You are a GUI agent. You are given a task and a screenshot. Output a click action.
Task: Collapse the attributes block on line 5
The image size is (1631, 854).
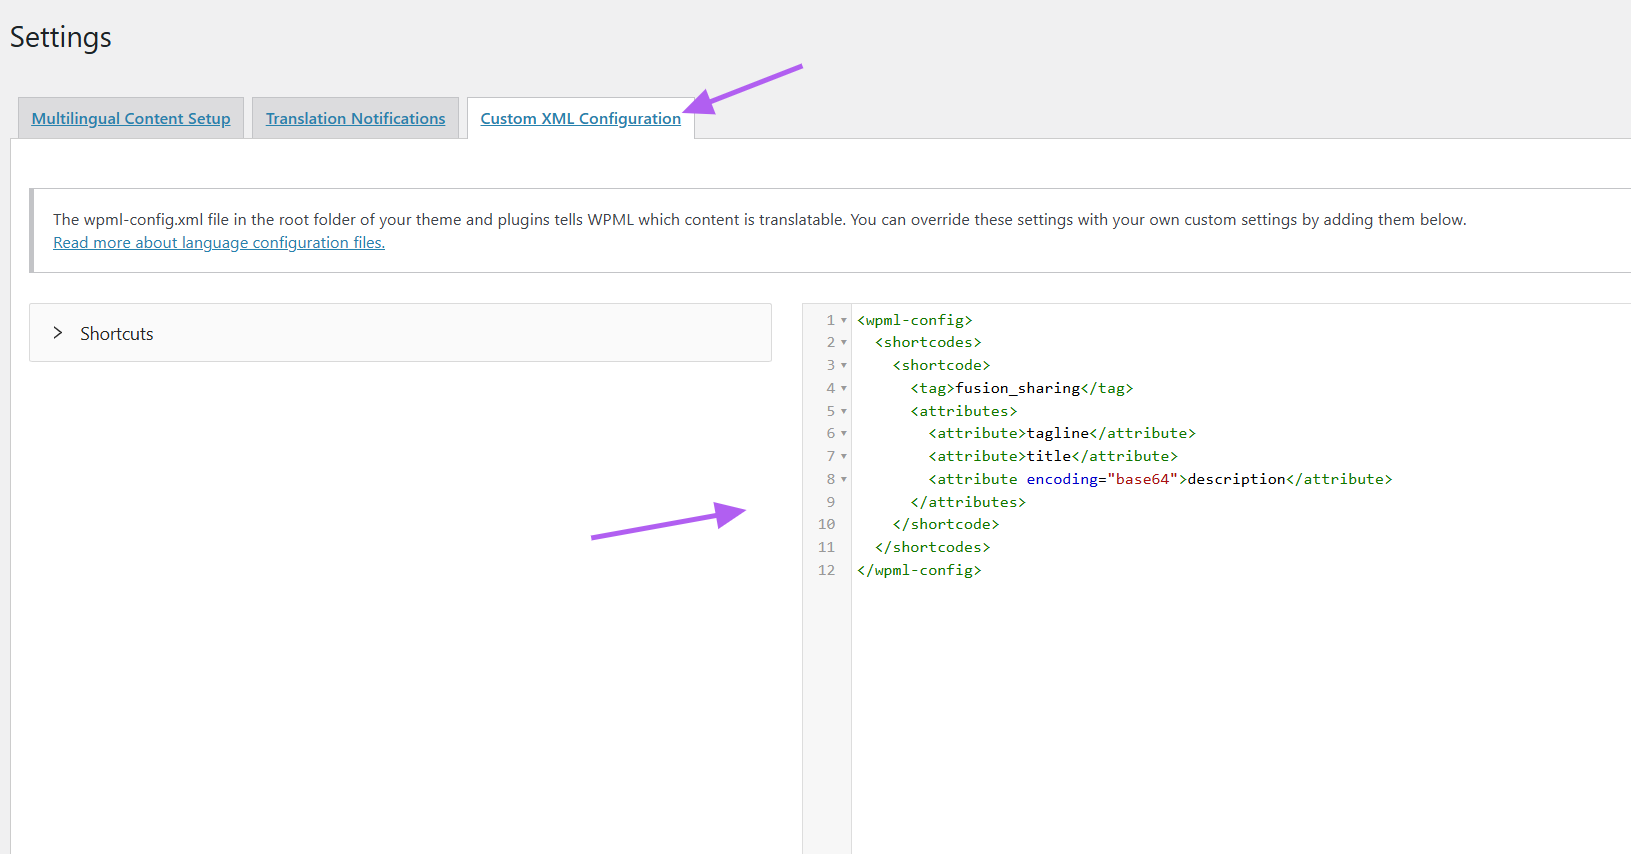coord(844,412)
